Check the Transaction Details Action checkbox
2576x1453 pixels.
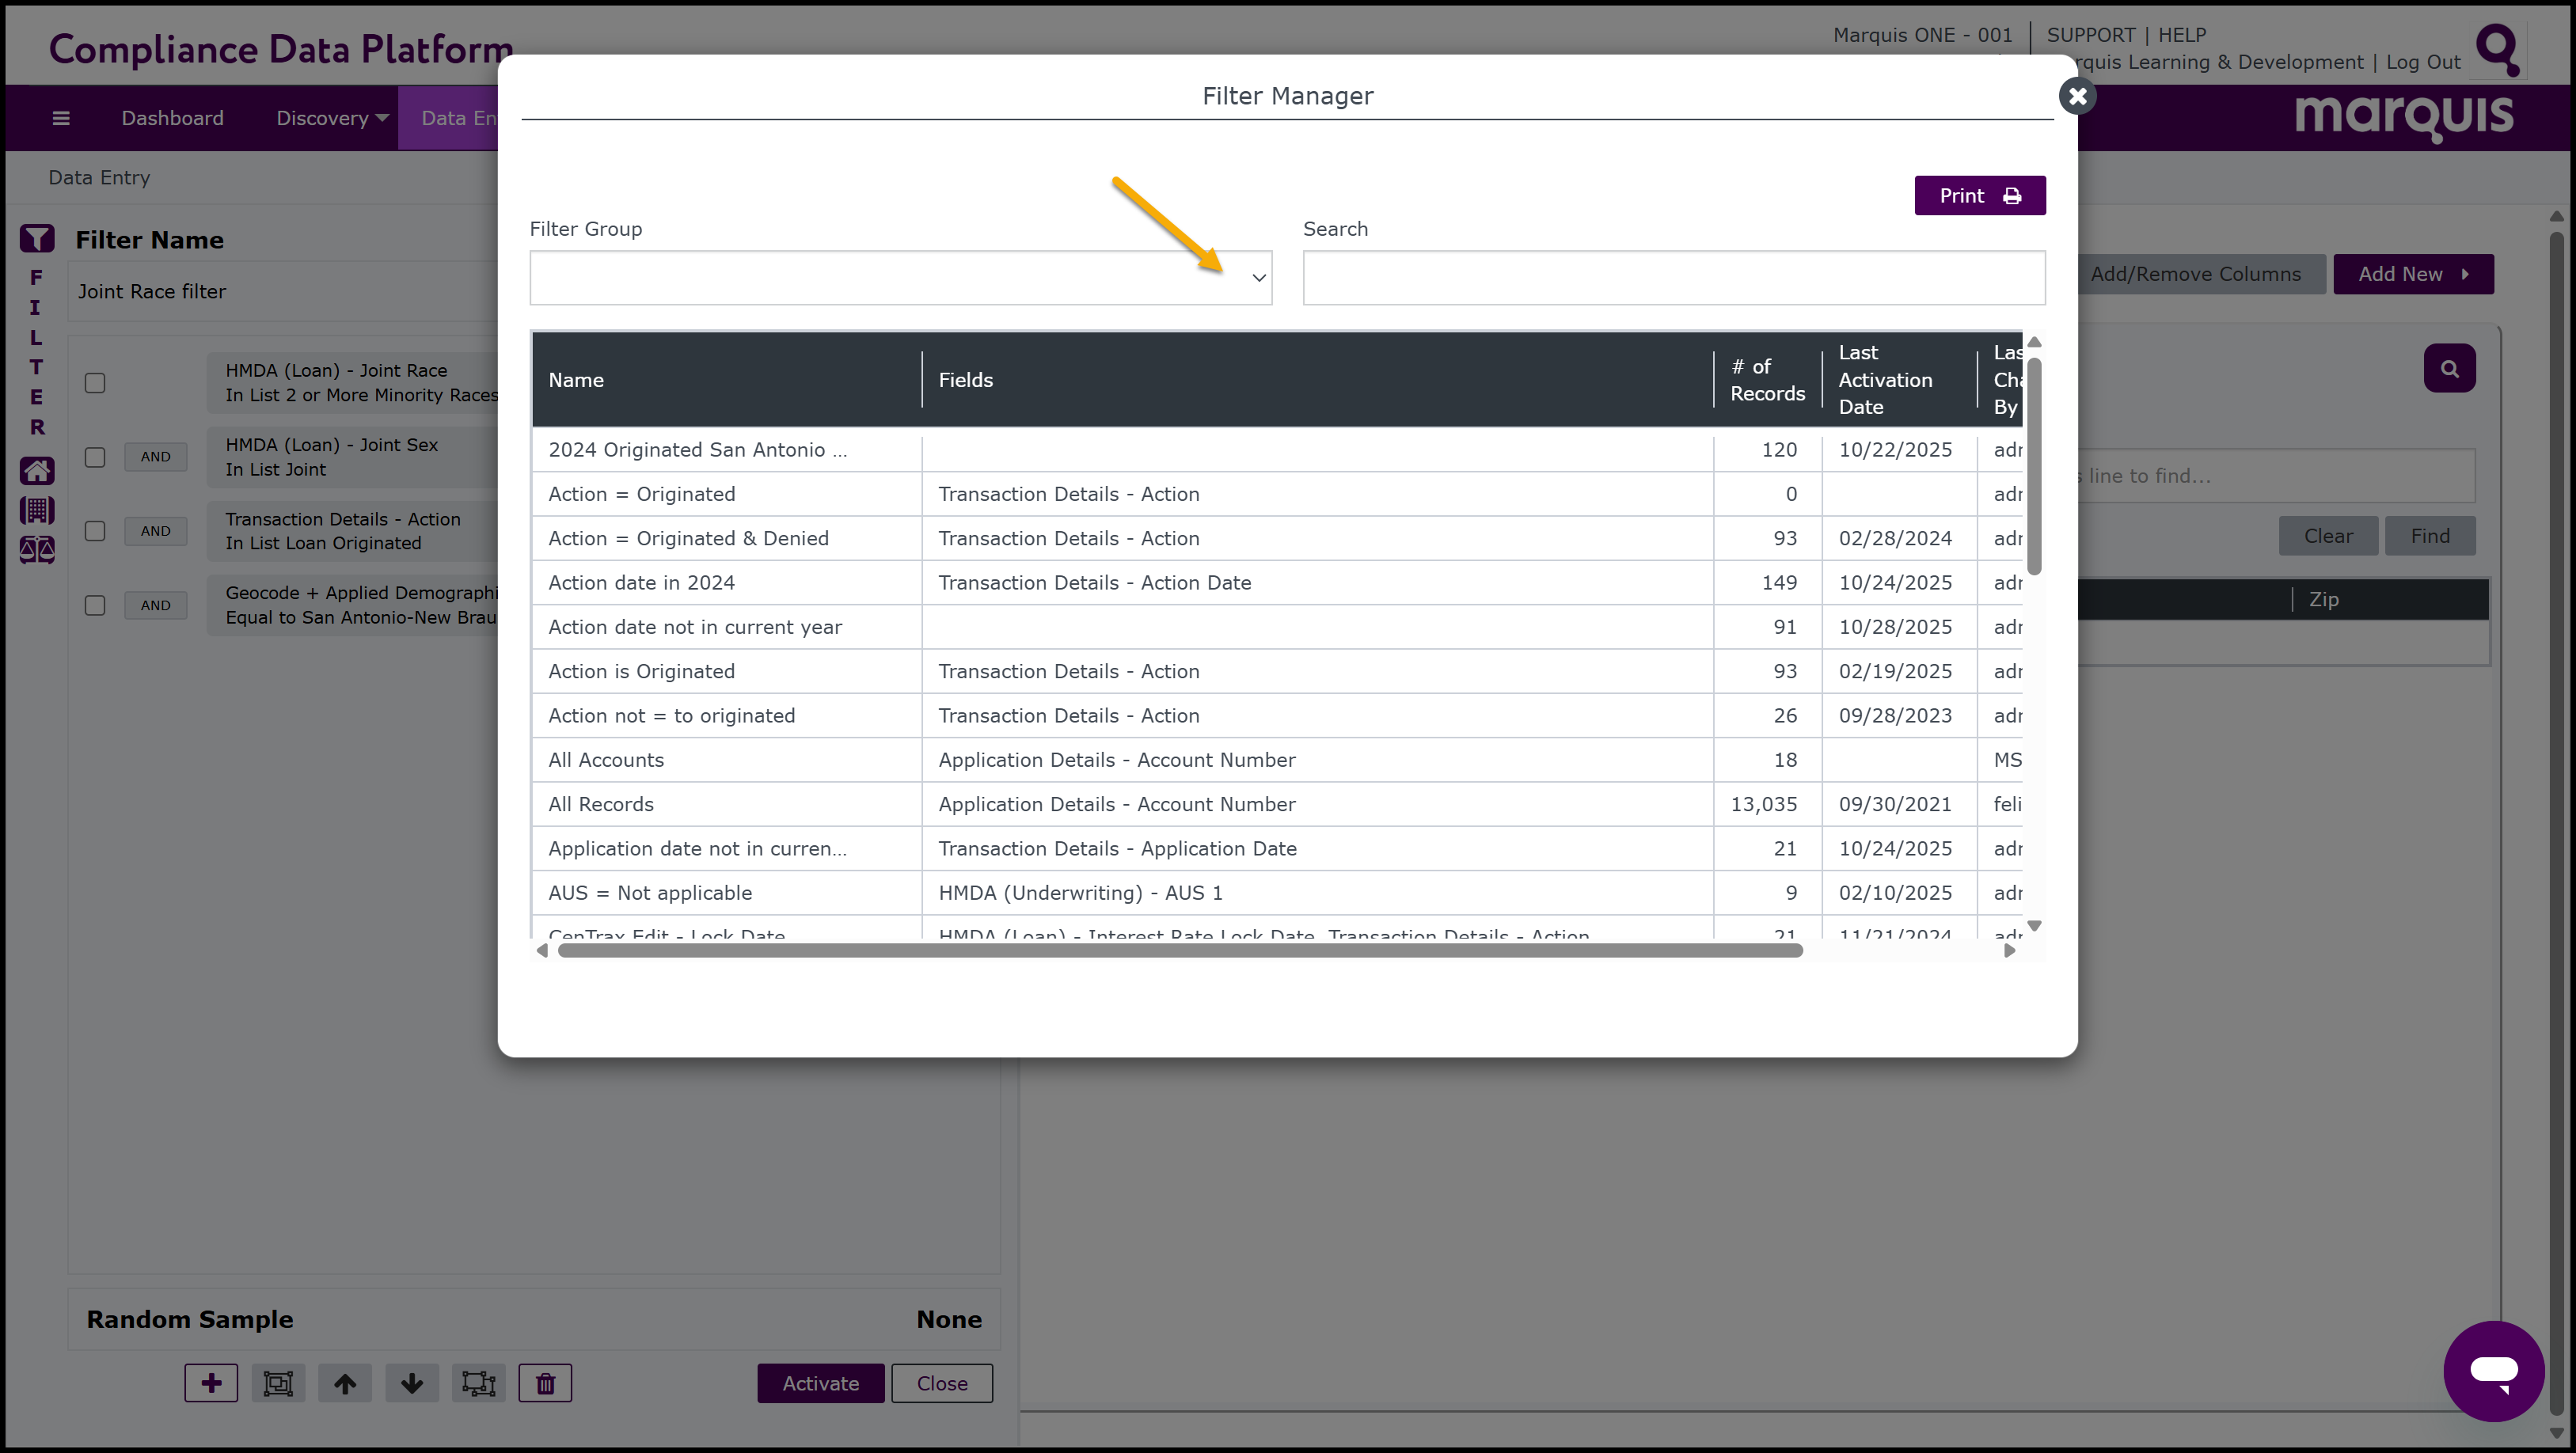tap(95, 531)
